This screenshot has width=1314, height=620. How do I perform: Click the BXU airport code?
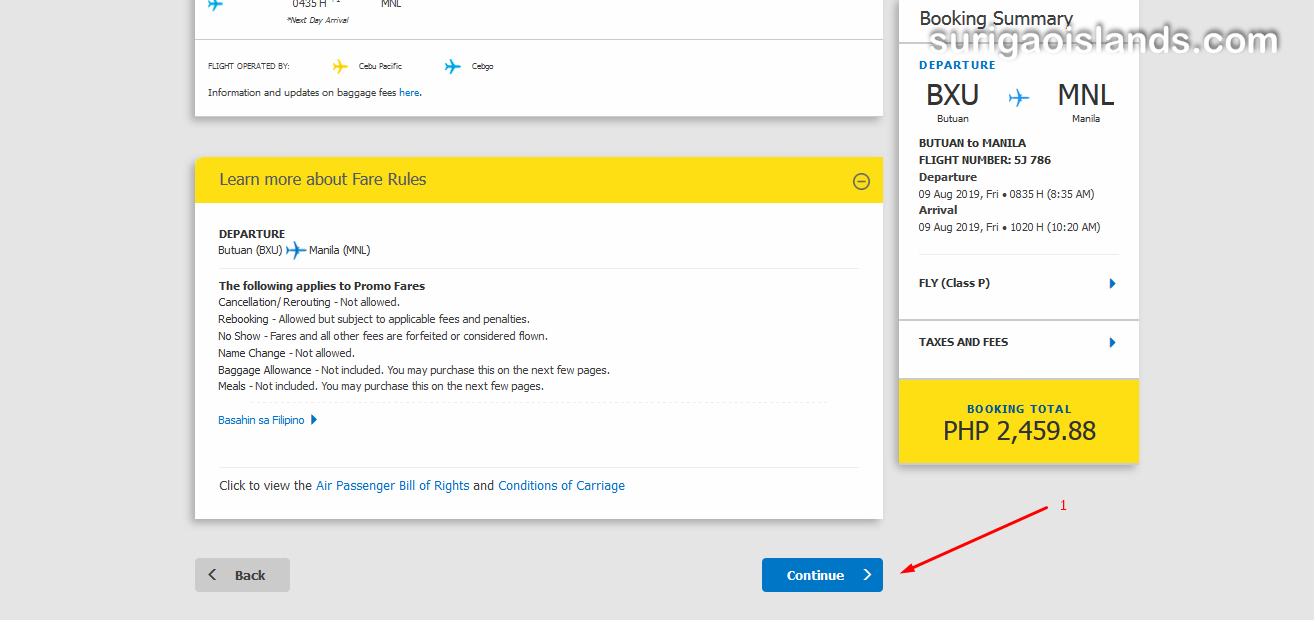[952, 95]
